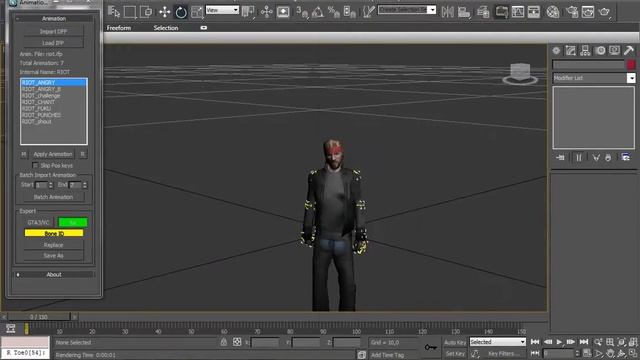Click the object color swatch

[x=631, y=64]
